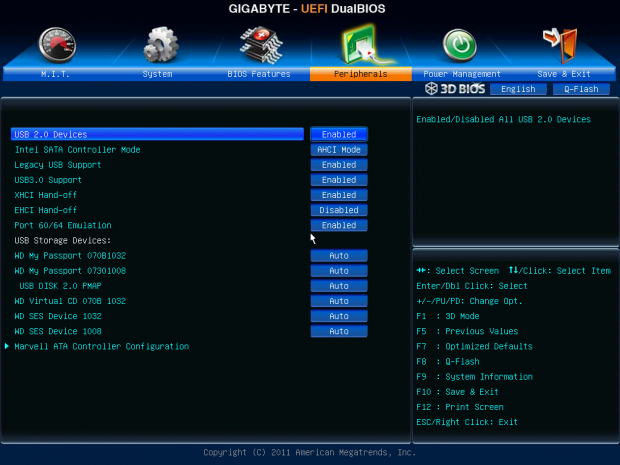Viewport: 620px width, 465px height.
Task: Switch to the System tab
Action: tap(157, 74)
